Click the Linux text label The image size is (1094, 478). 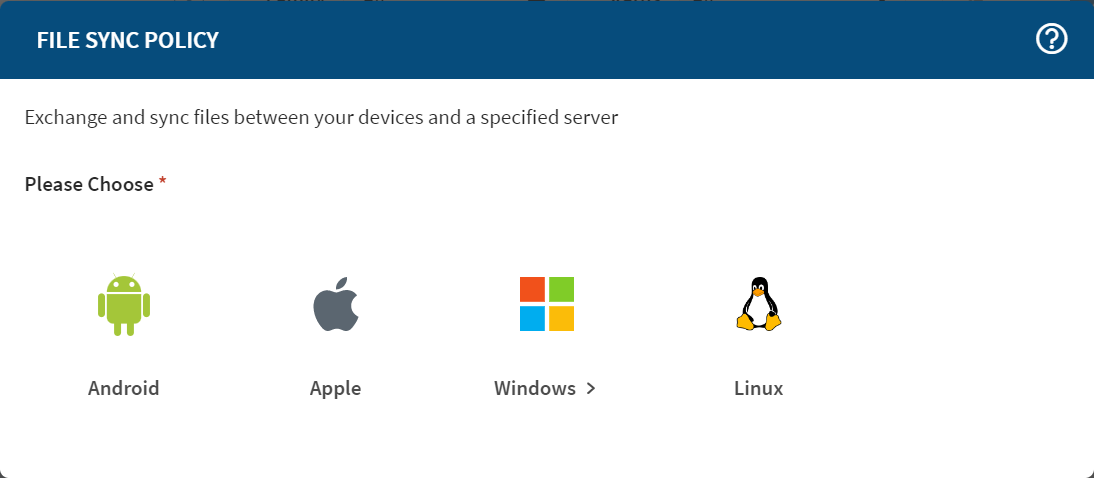[758, 389]
